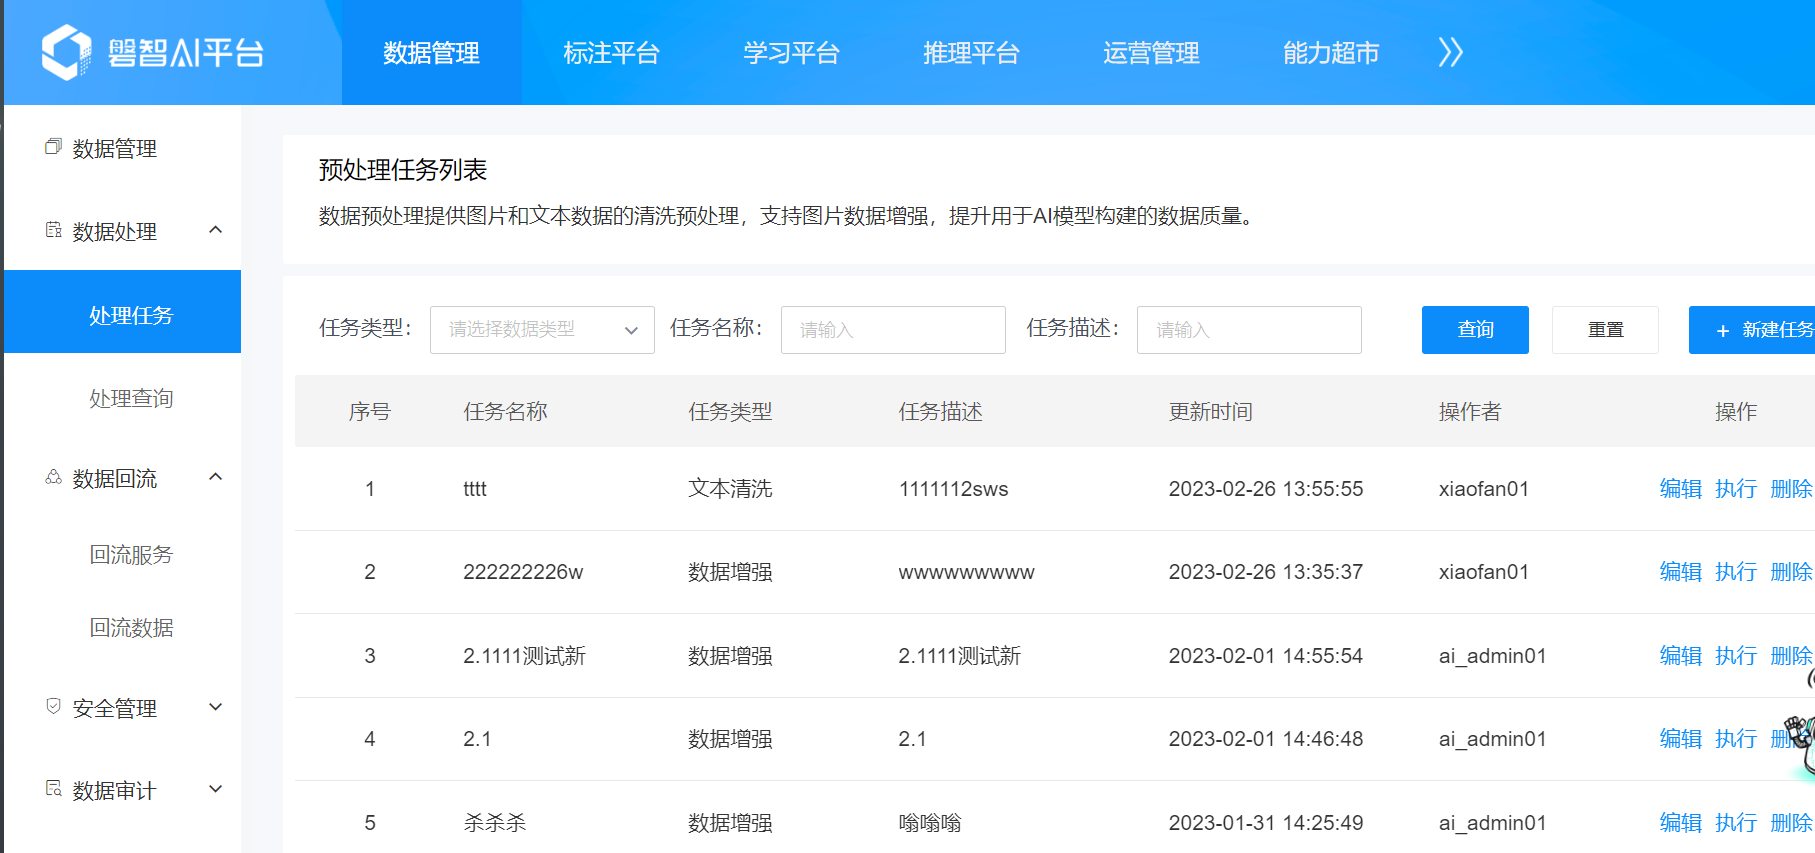Click the 任务类型 column header
Image resolution: width=1815 pixels, height=853 pixels.
[730, 411]
